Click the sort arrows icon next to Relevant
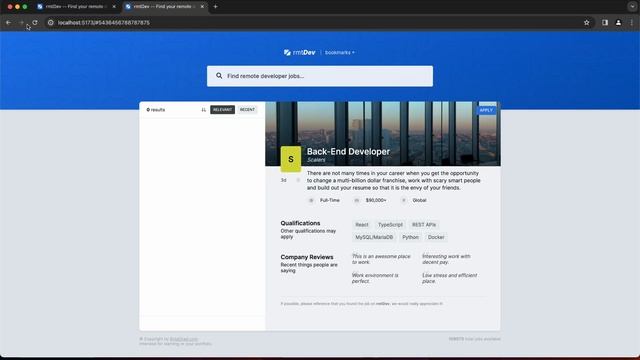The image size is (640, 360). pos(204,110)
